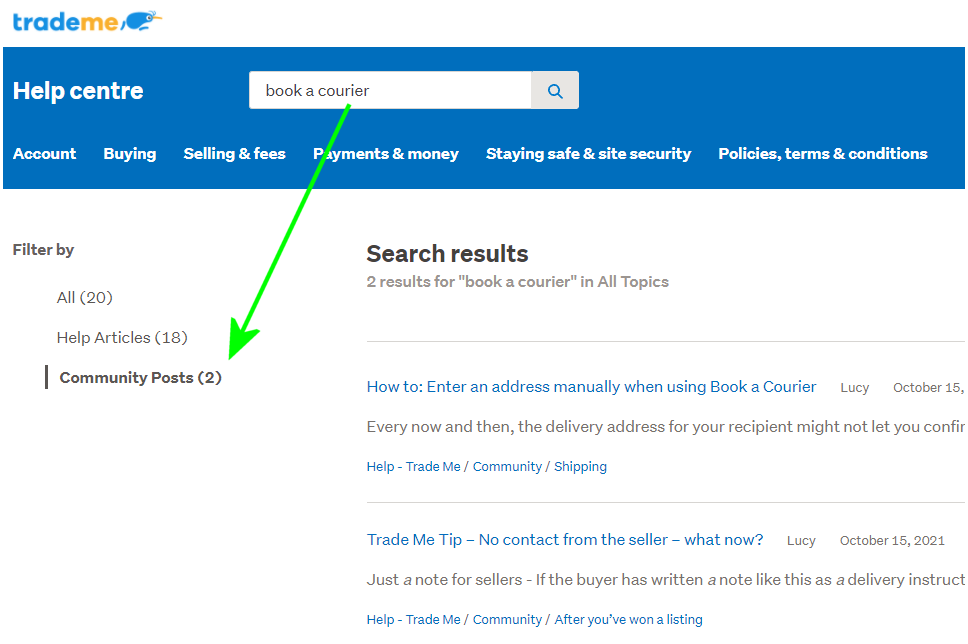The height and width of the screenshot is (644, 968).
Task: Click second result's "Help - Trade Me" breadcrumb
Action: [413, 620]
